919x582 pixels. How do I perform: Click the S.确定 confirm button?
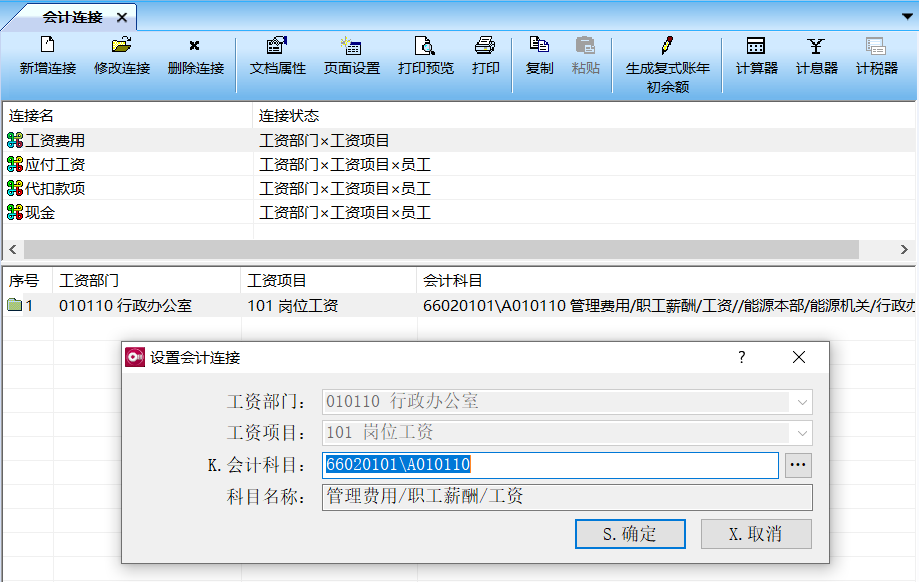point(630,533)
